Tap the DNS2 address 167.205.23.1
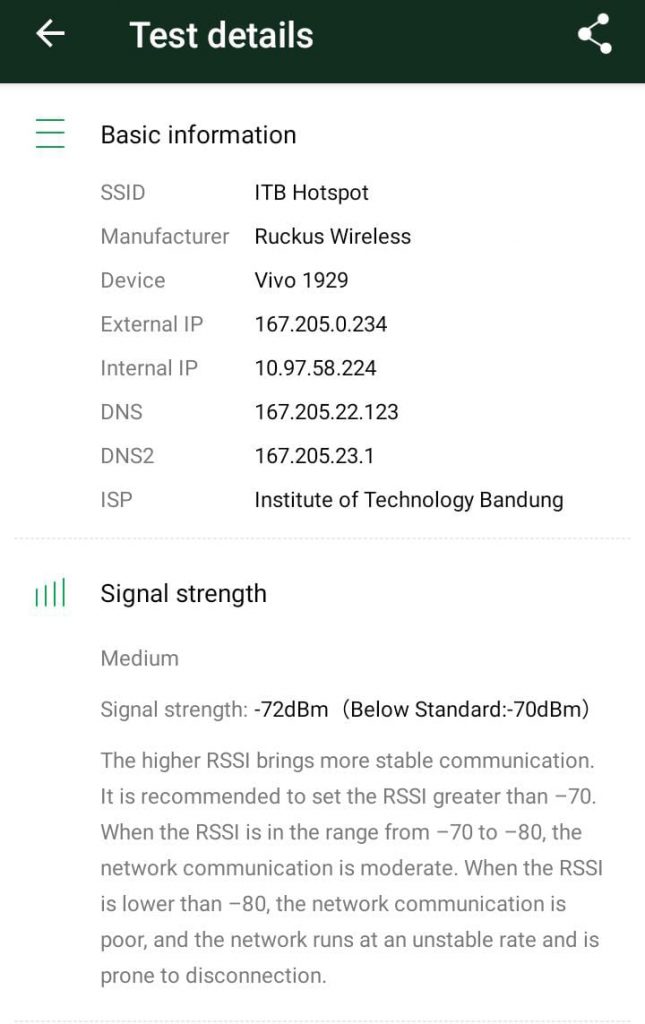Viewport: 645px width, 1024px height. pos(314,456)
